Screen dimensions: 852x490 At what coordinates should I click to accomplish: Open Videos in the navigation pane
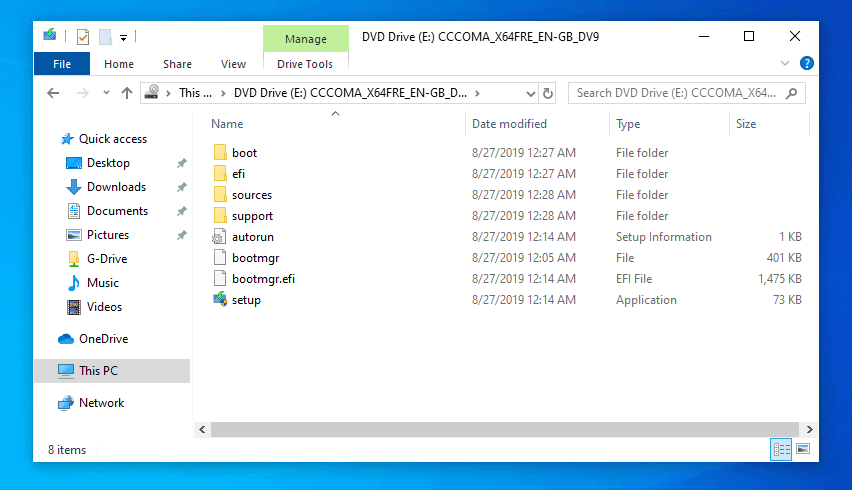click(x=104, y=306)
